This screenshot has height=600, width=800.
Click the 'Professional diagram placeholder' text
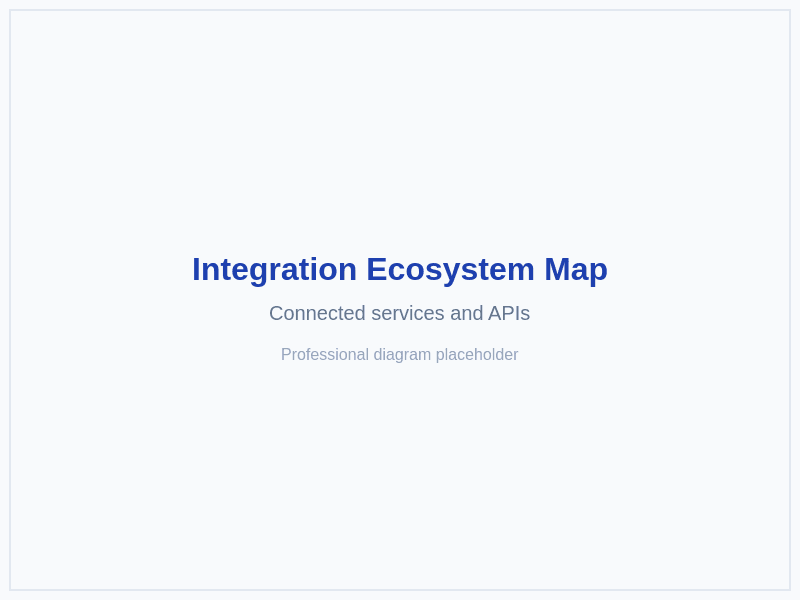[400, 355]
